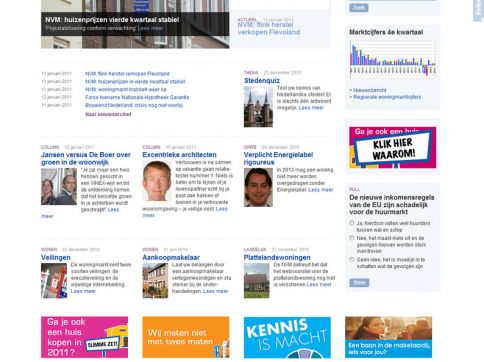Select the poll radio option 'Nee'
Screen dimensions: 484x362
pyautogui.click(x=352, y=238)
